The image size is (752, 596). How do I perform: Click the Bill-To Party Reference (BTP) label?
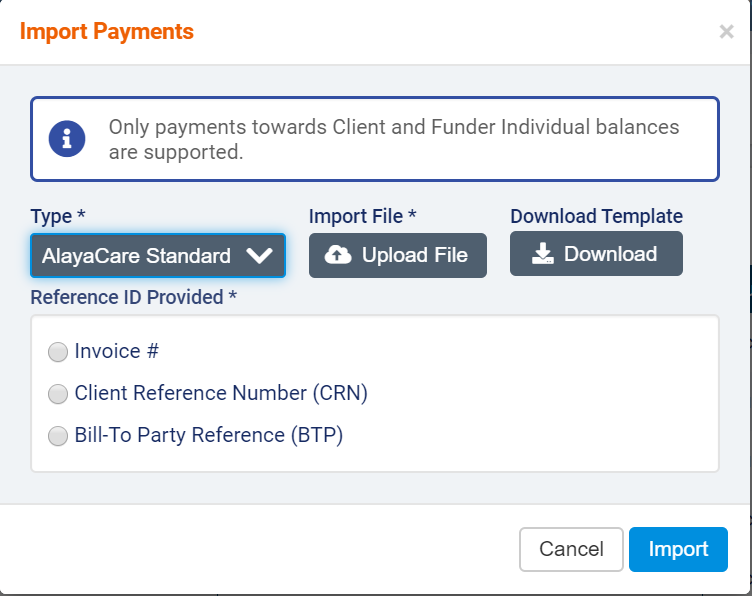tap(209, 435)
